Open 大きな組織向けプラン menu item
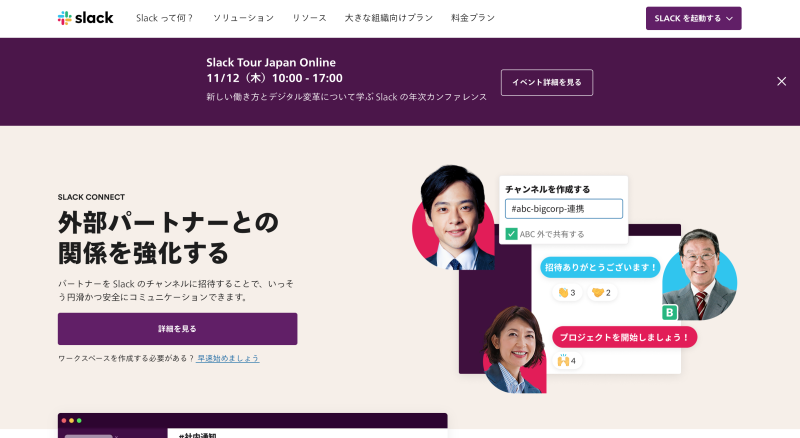This screenshot has height=438, width=800. (389, 18)
